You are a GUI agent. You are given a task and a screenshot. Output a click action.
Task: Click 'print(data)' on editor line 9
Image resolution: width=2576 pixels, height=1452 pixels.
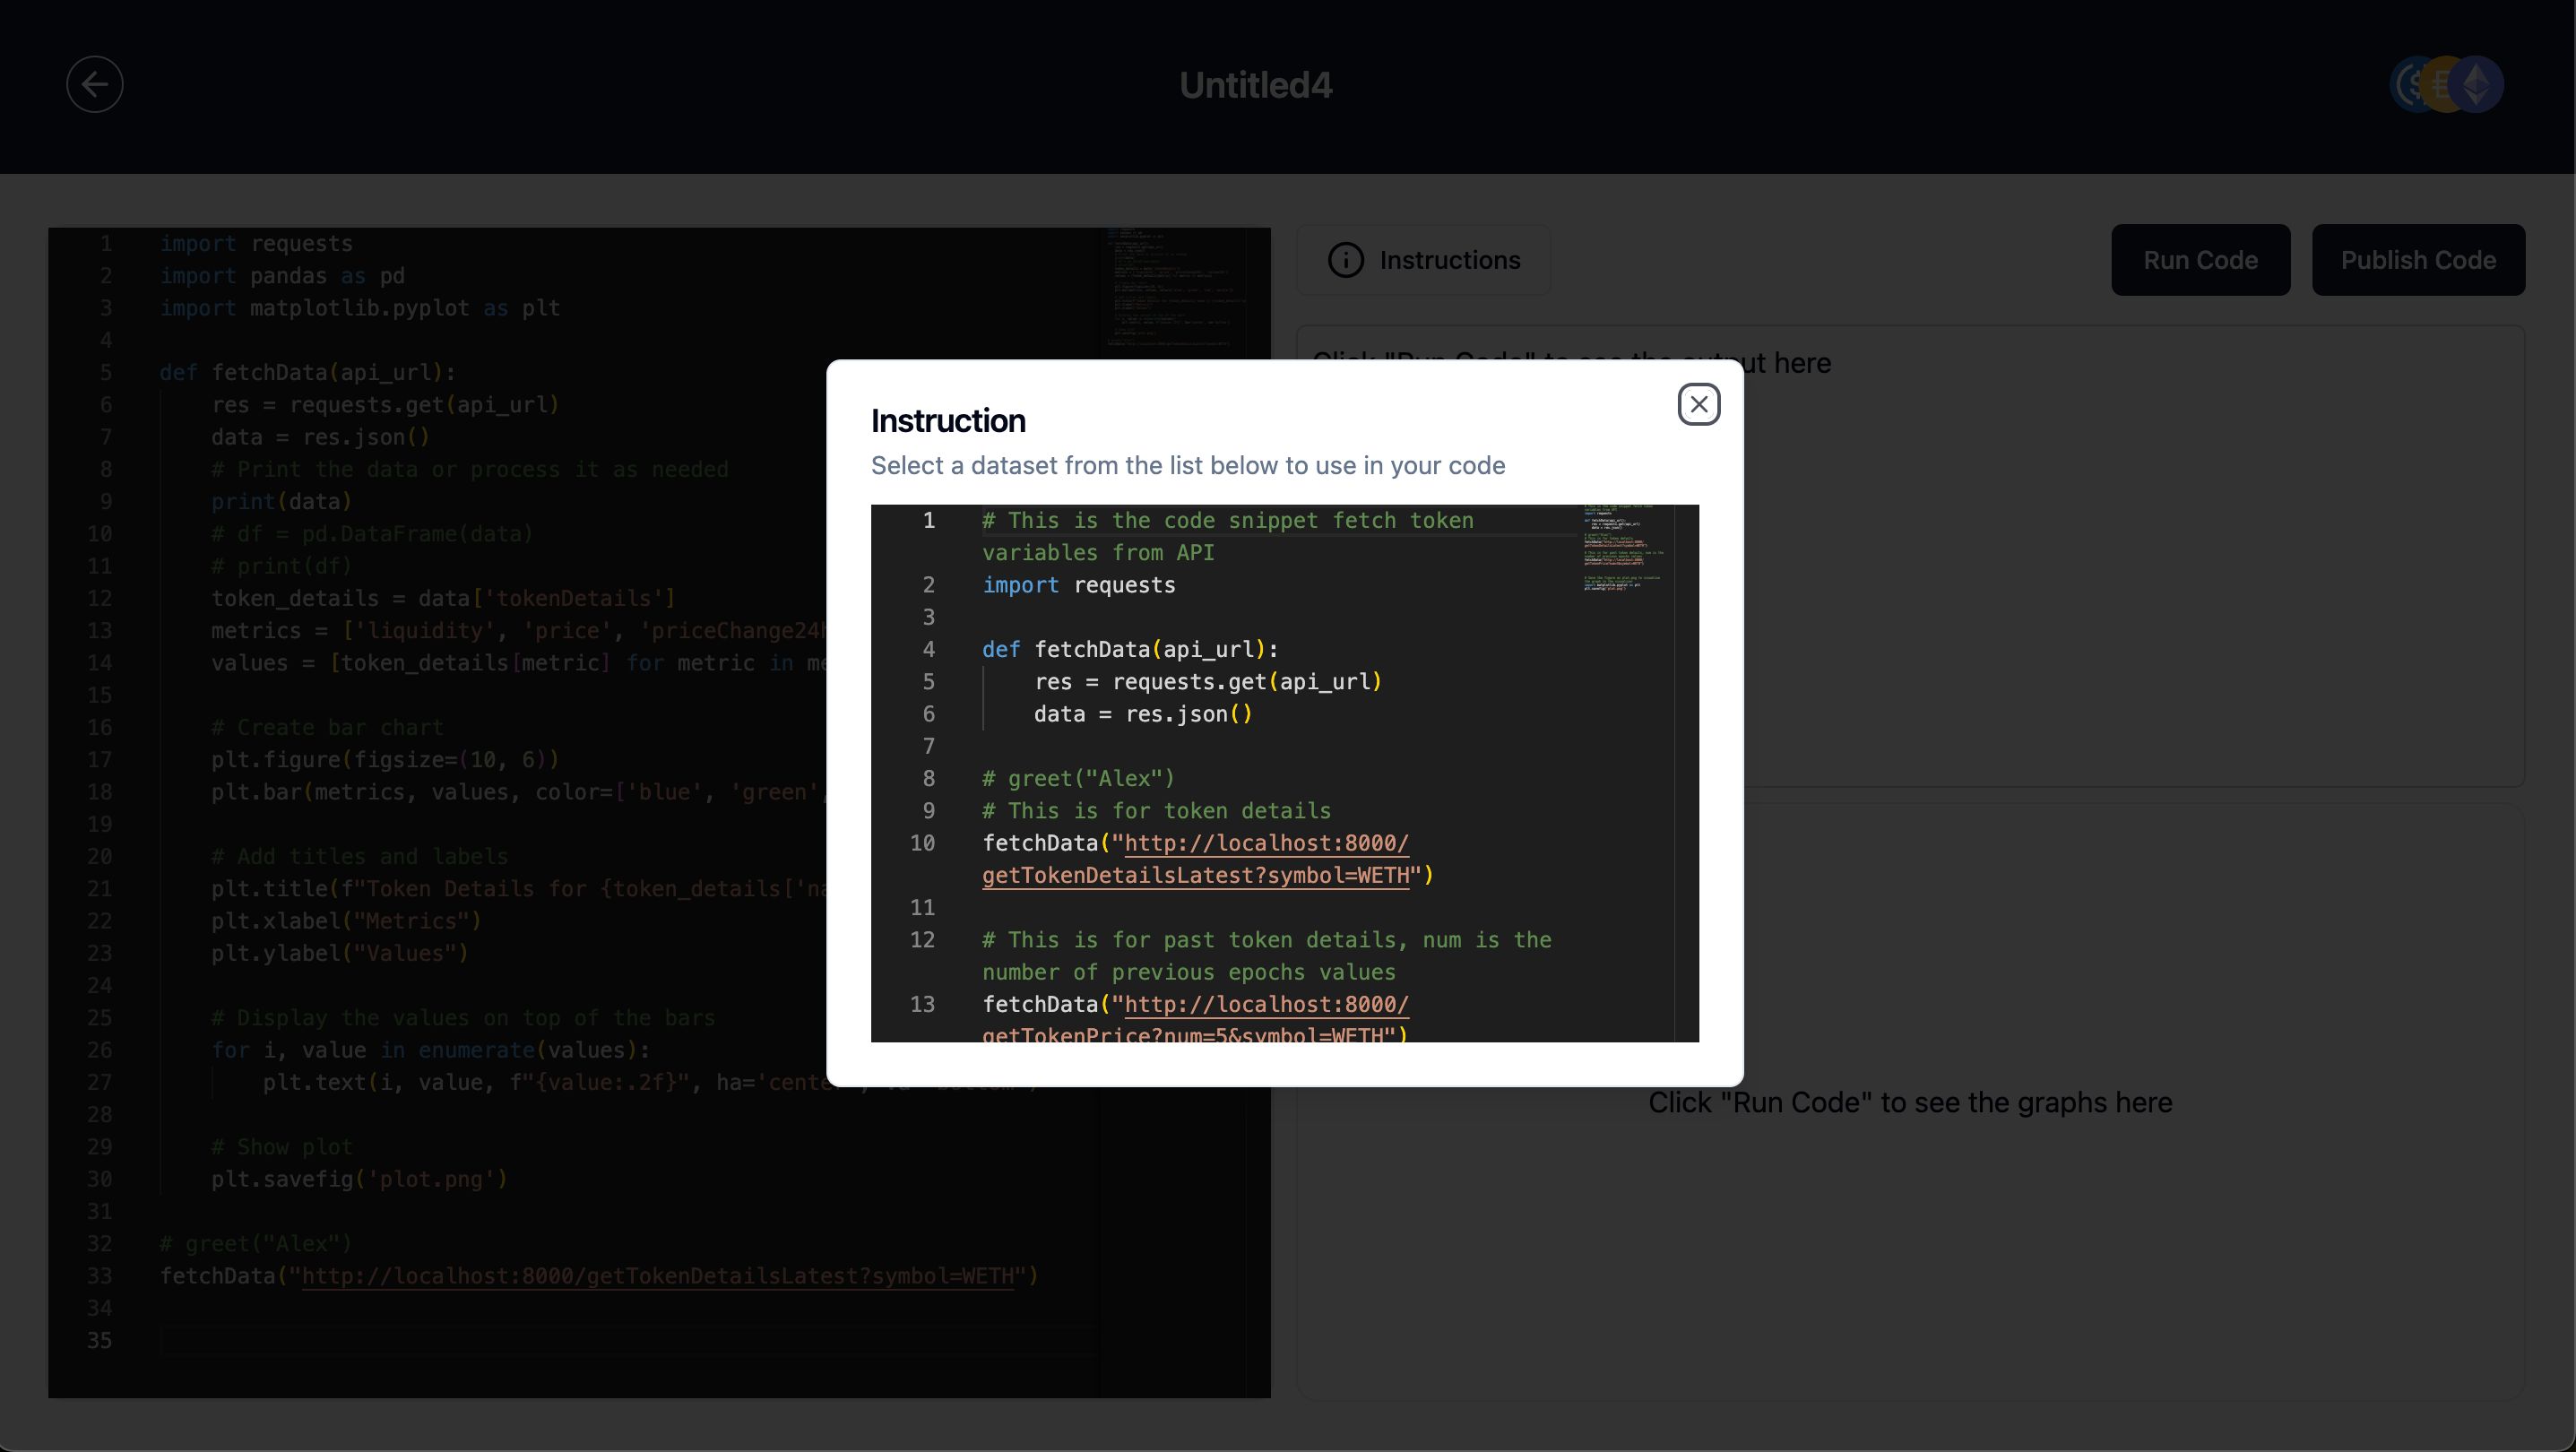coord(281,502)
